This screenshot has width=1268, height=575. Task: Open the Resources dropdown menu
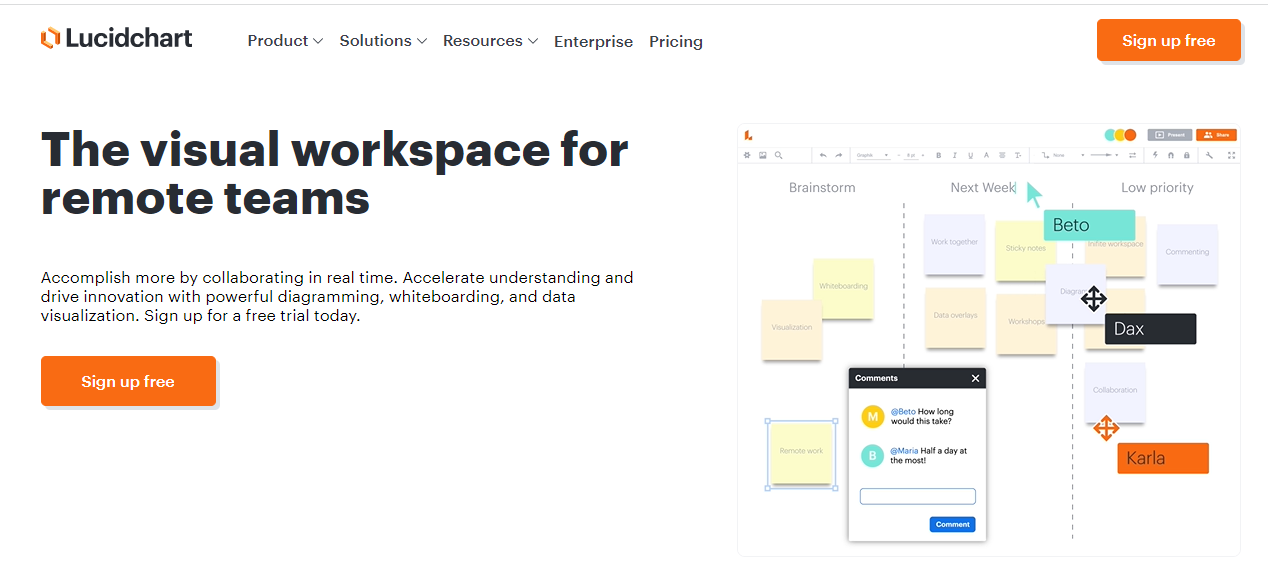(490, 41)
